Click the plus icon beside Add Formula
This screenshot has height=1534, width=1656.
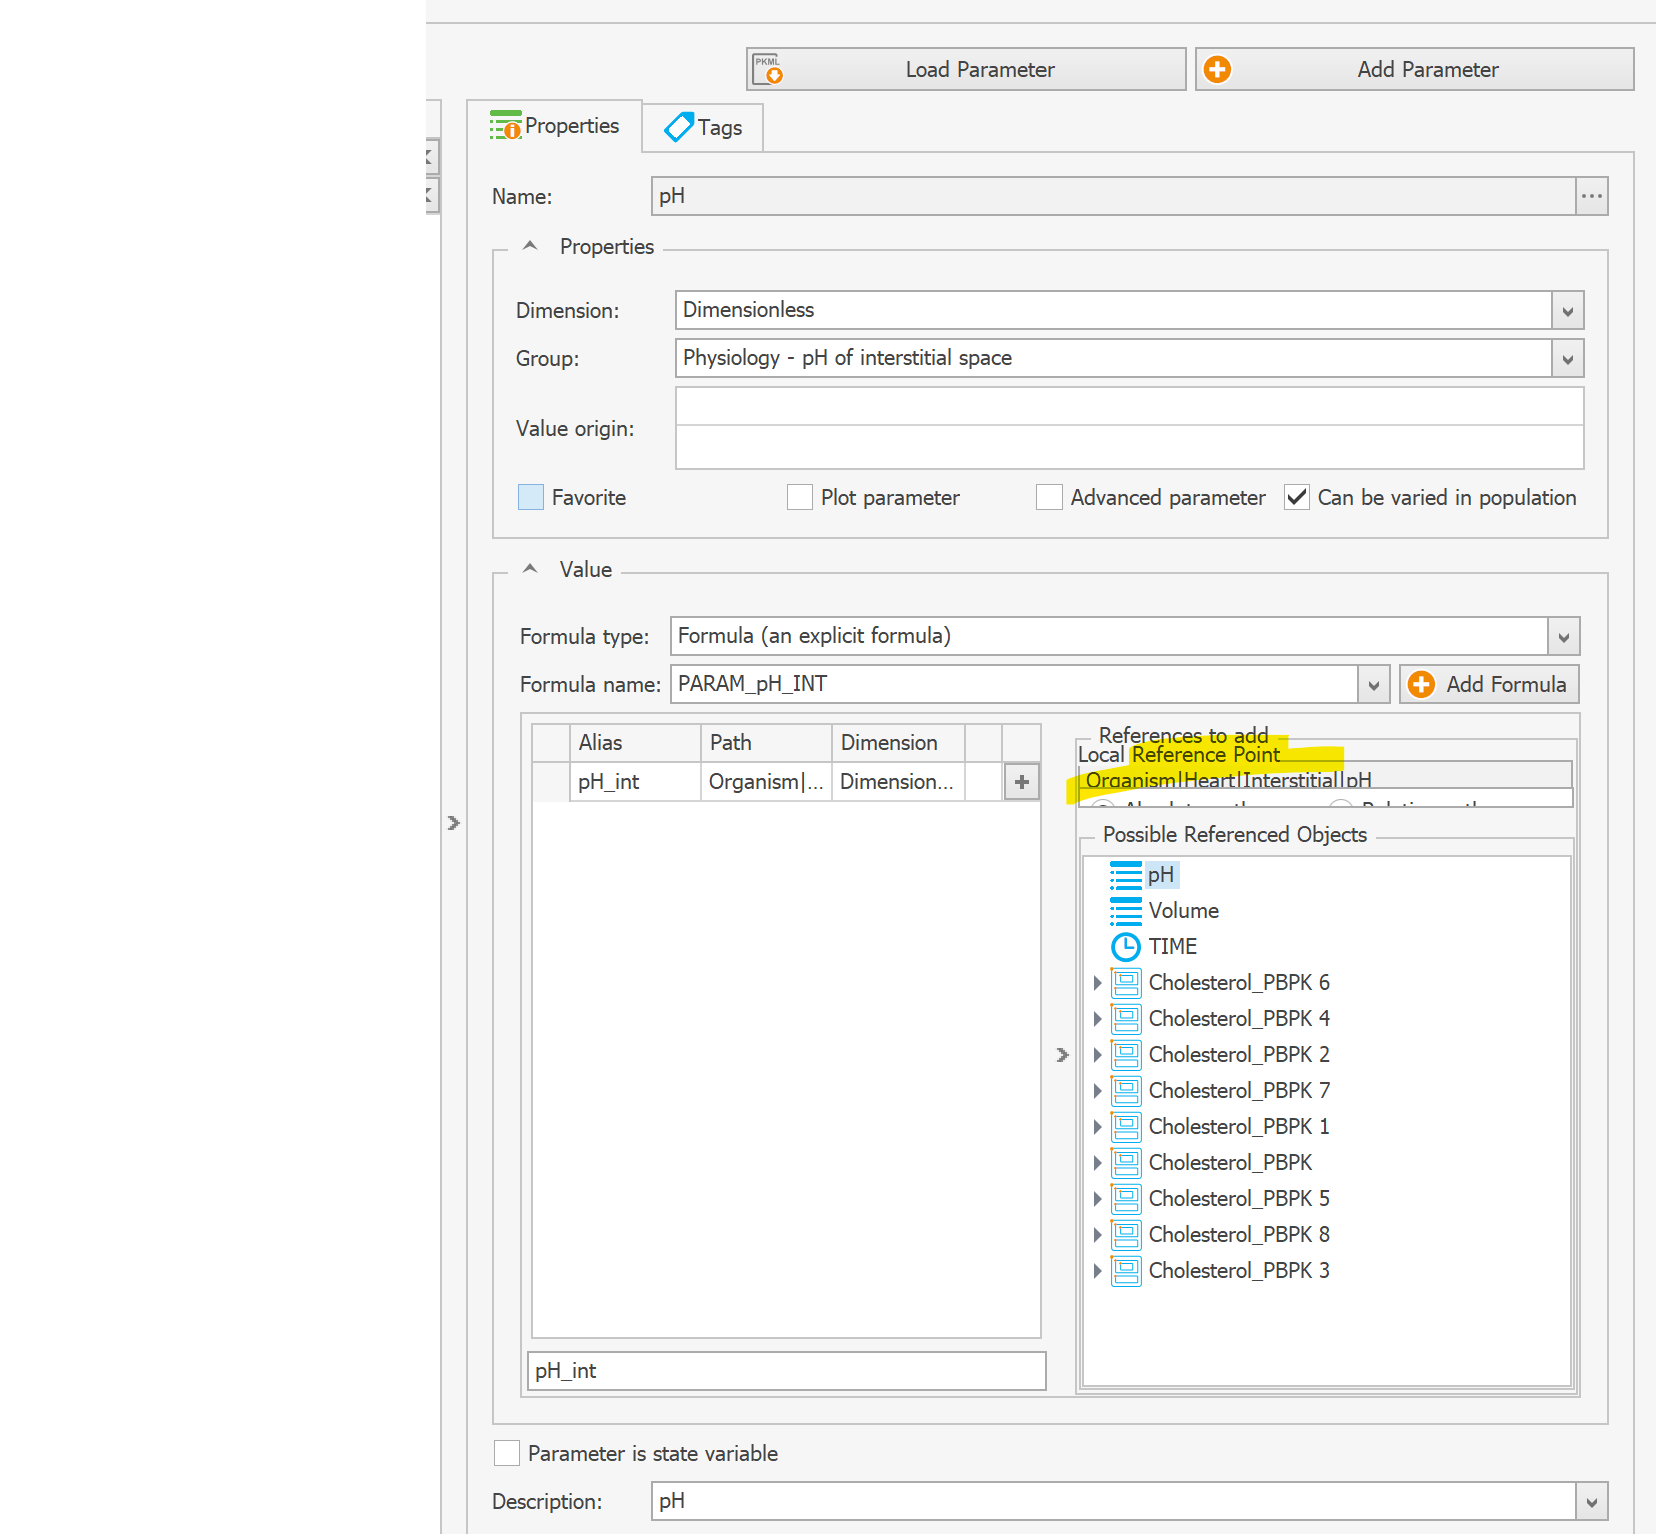click(x=1421, y=684)
